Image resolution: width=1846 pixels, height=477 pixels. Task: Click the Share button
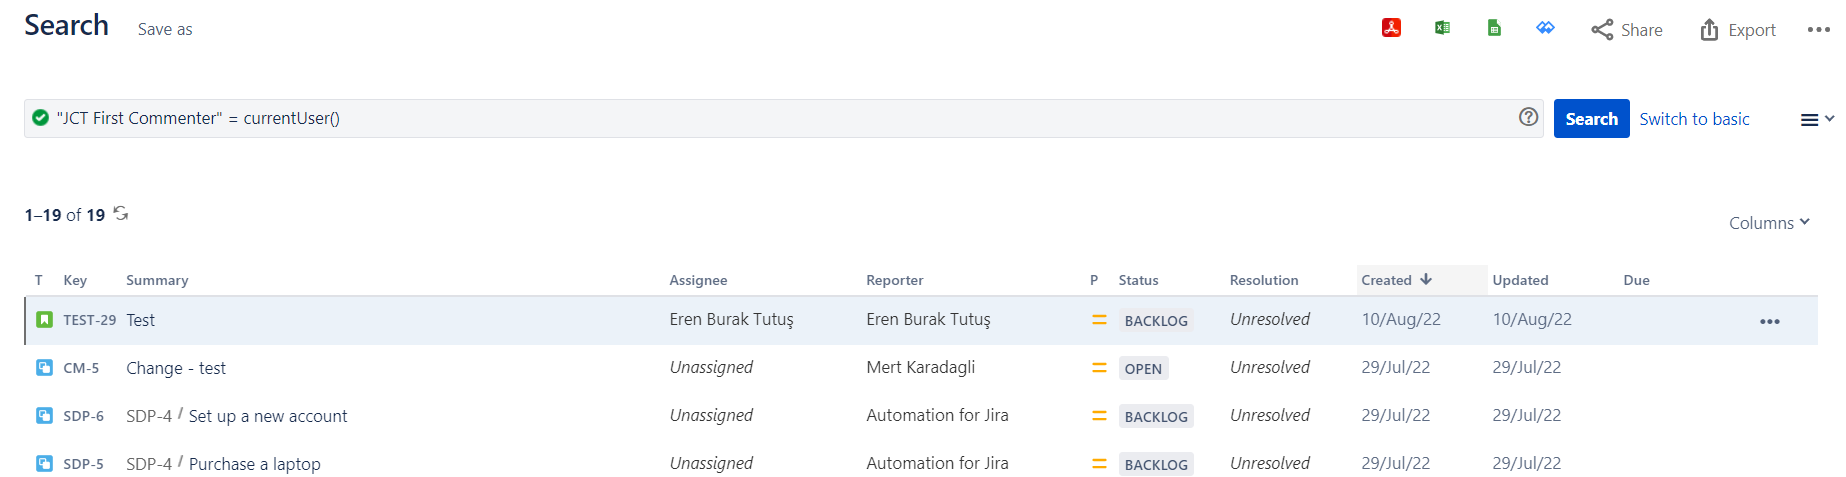click(1627, 30)
